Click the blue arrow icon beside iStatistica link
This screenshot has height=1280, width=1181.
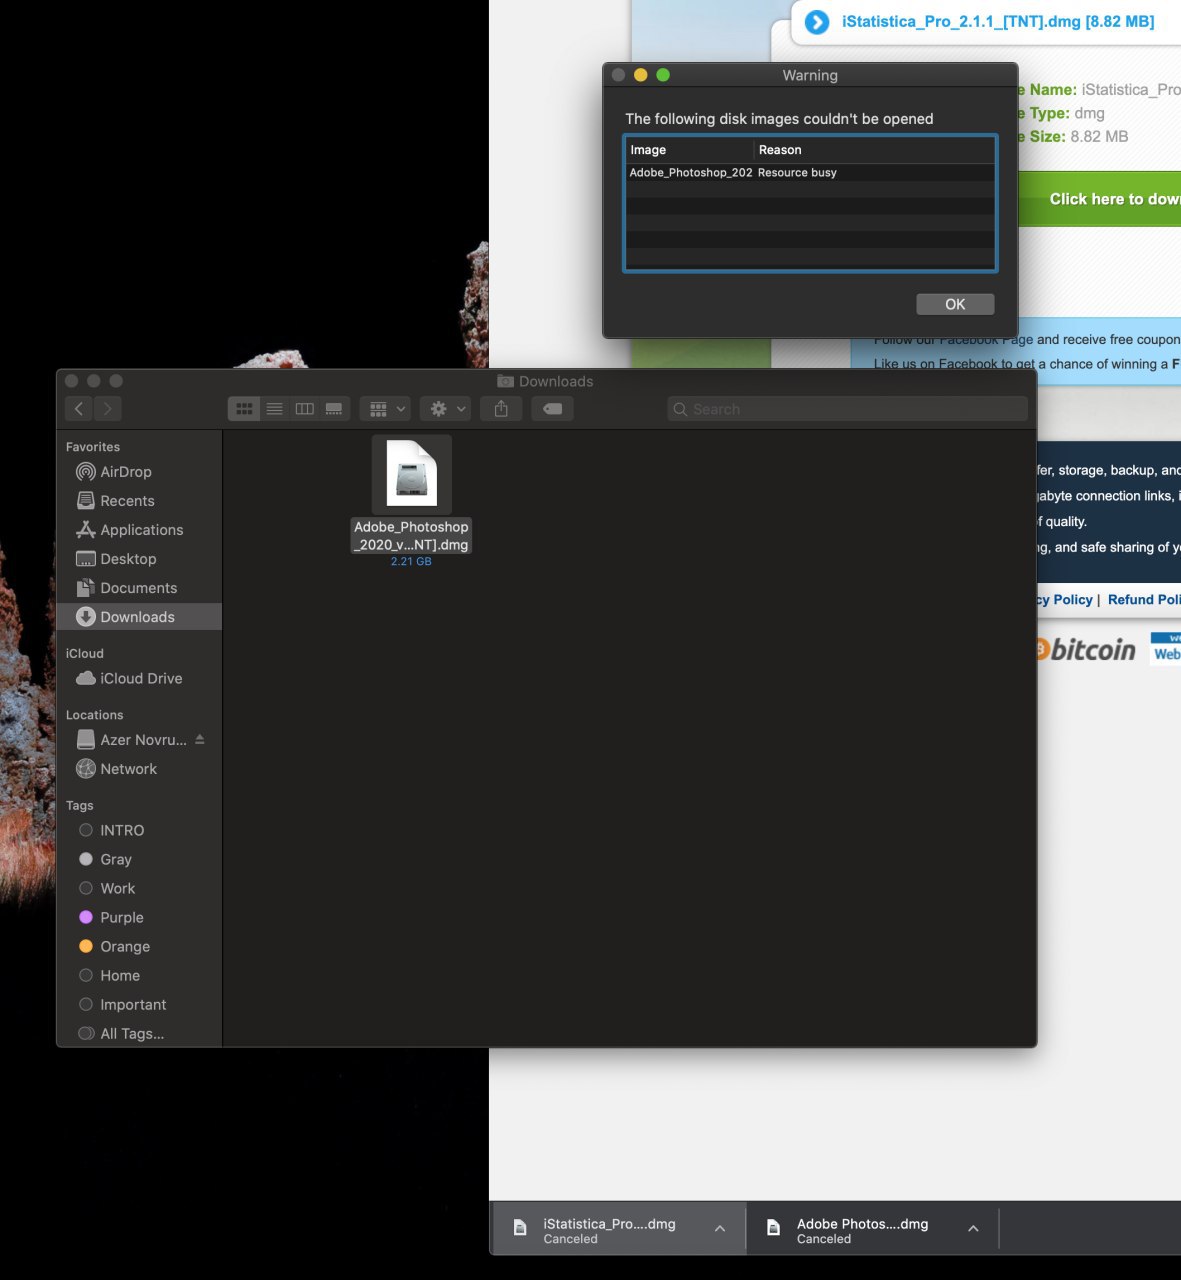pos(817,22)
